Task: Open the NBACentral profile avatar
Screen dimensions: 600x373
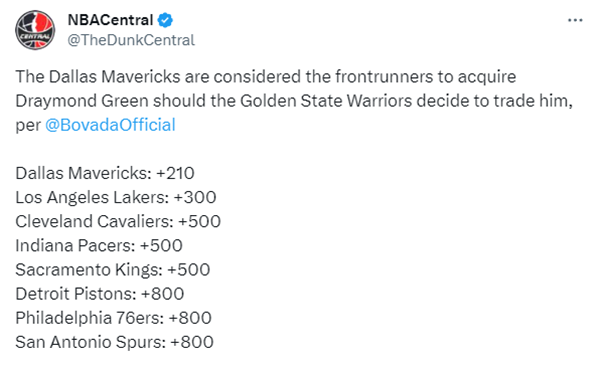Action: click(35, 30)
